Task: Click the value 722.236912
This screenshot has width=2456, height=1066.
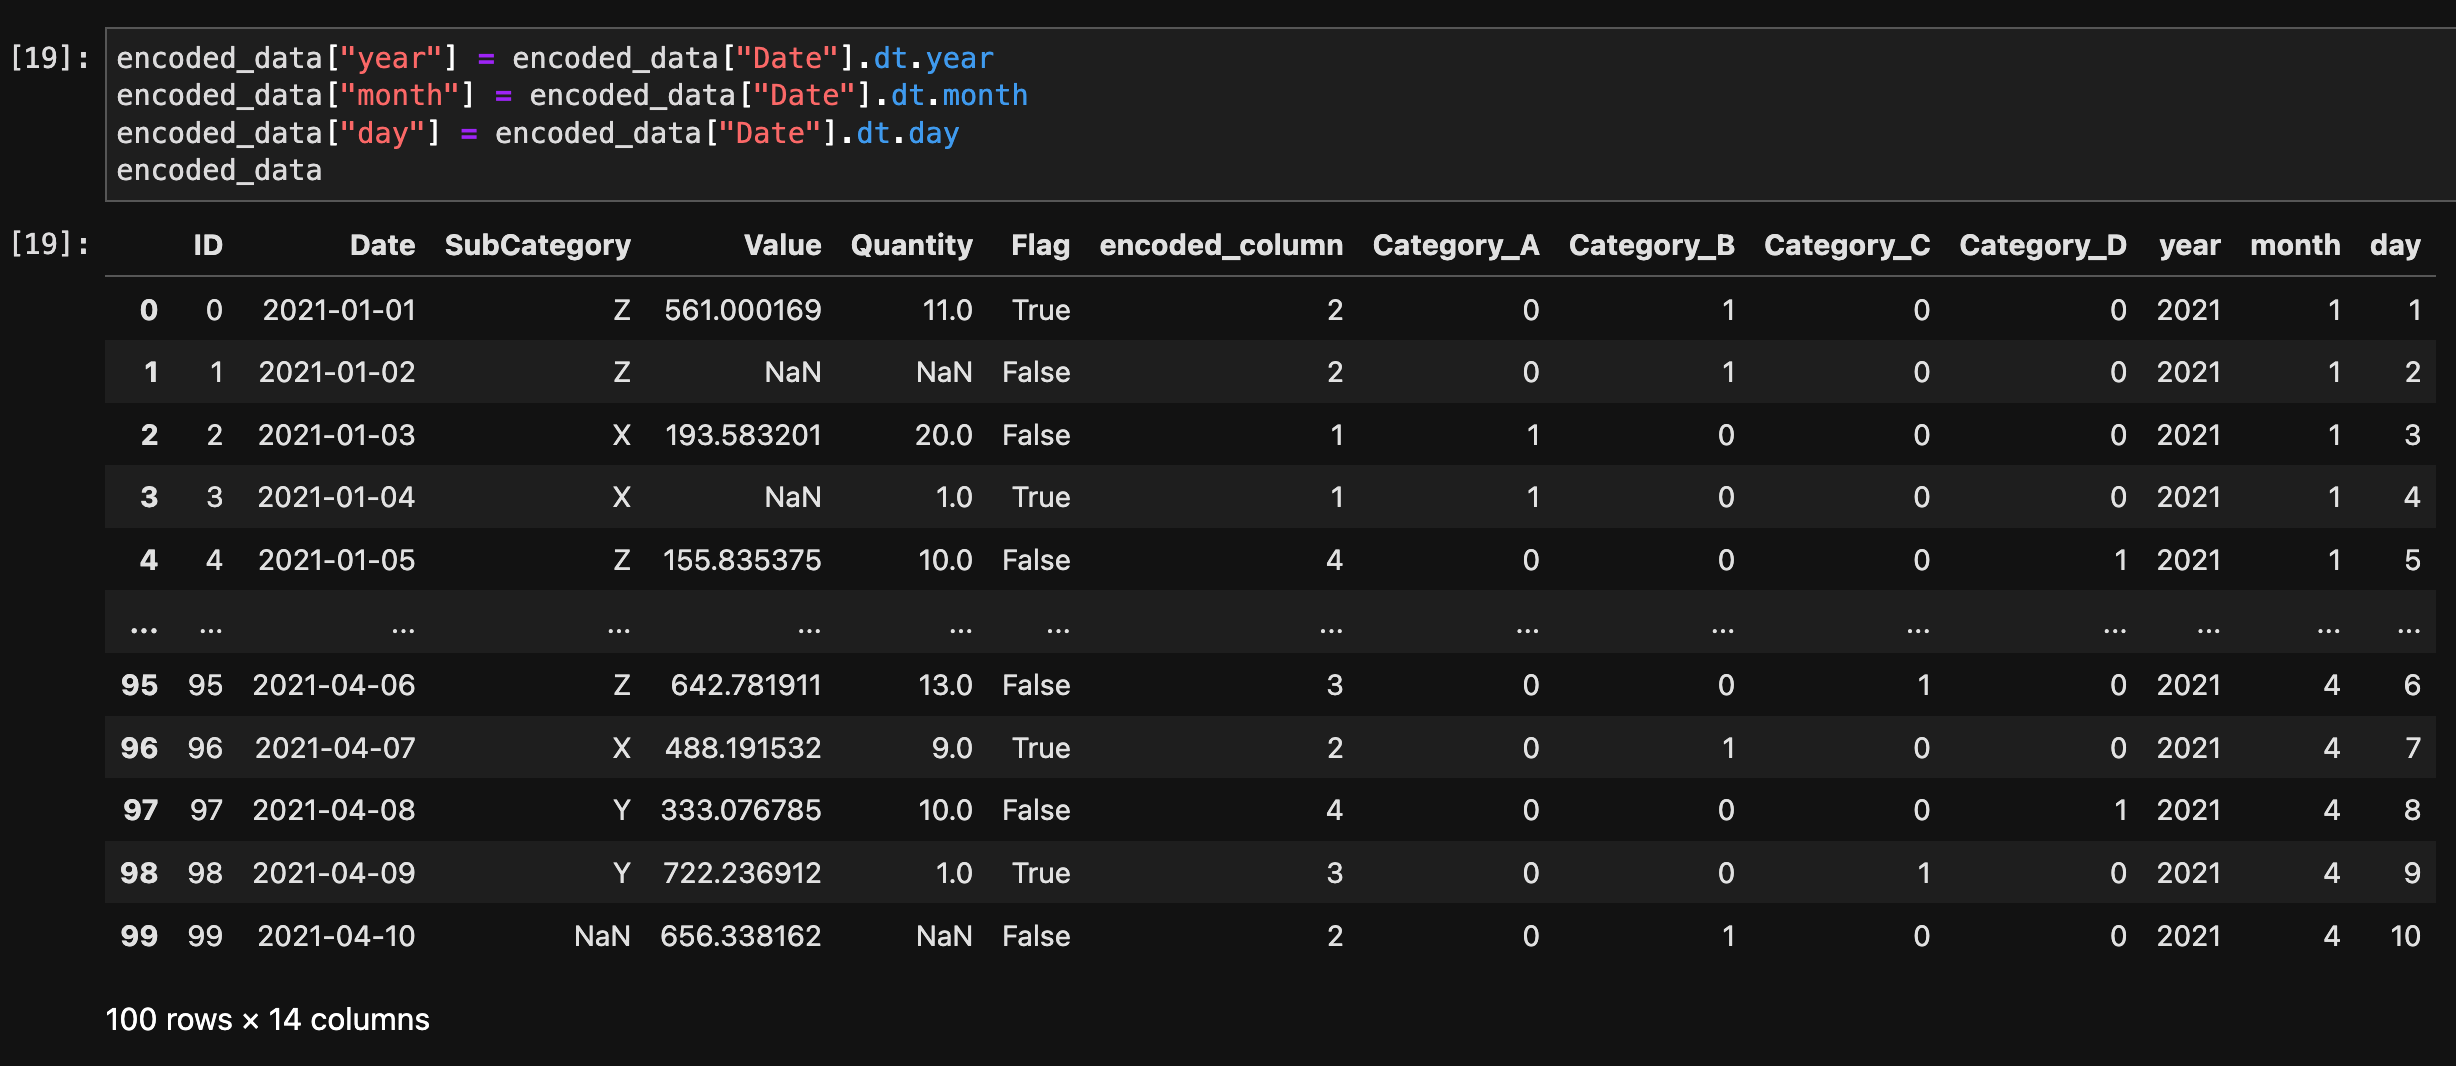Action: [x=742, y=873]
